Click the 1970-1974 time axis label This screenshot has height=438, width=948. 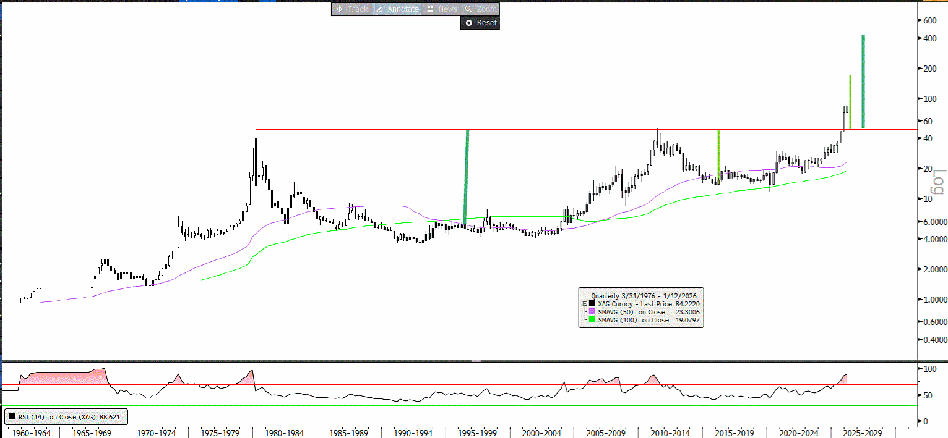(x=157, y=433)
